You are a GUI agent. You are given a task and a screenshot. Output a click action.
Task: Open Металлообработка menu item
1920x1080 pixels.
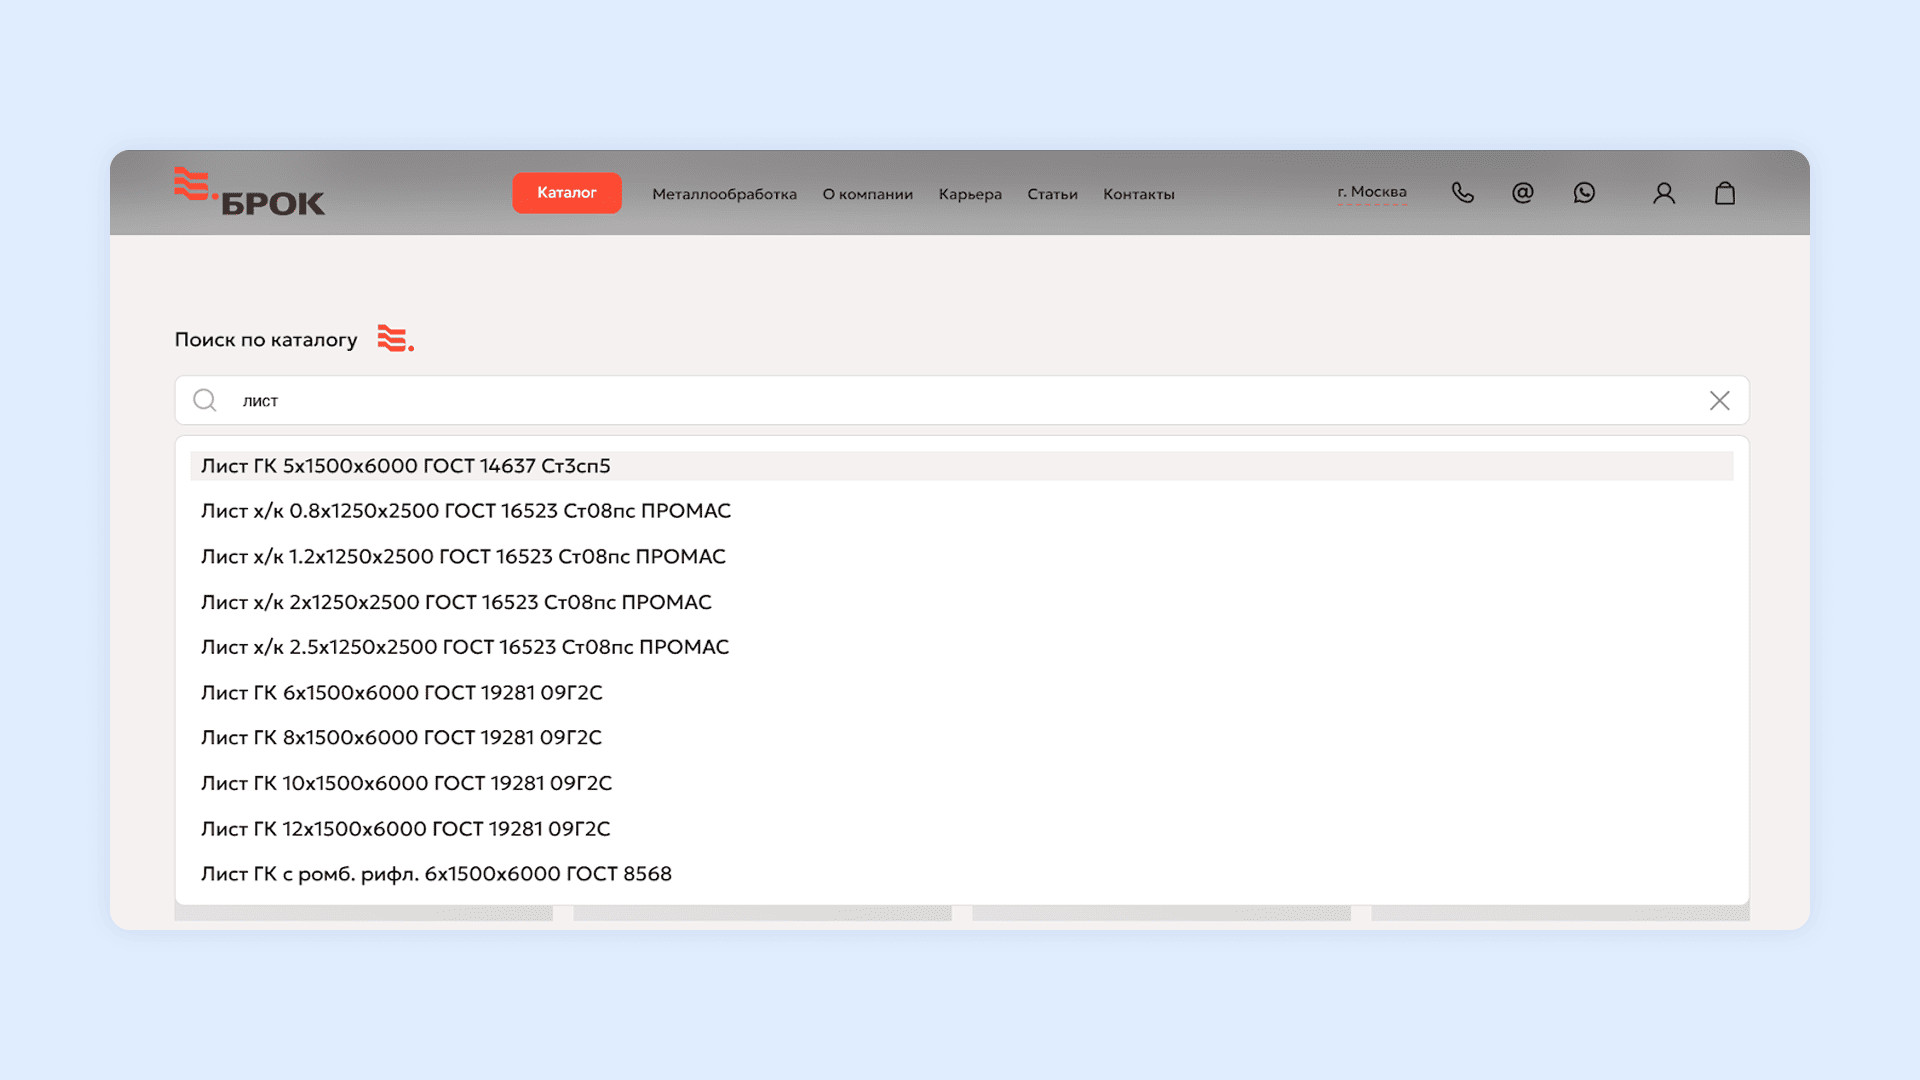coord(724,194)
